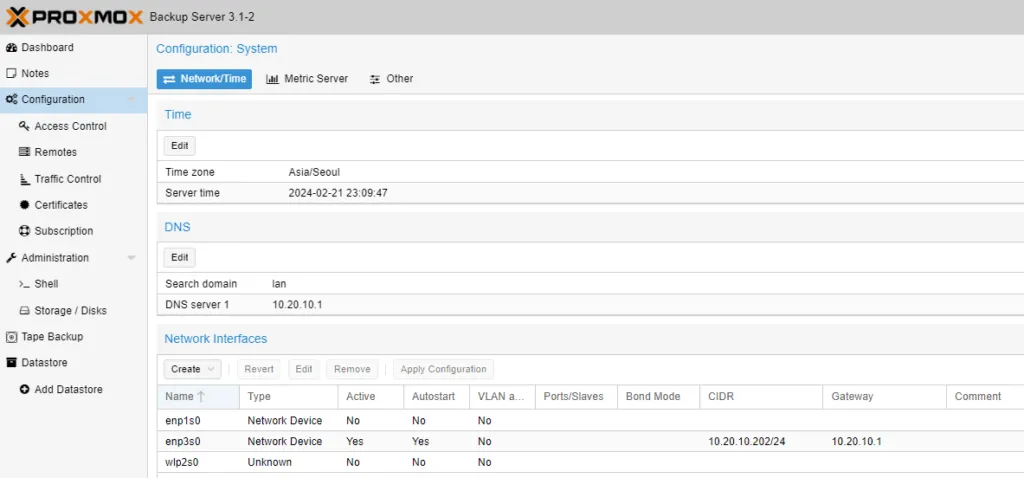Screen dimensions: 1024x478
Task: Select the Datastore entry
Action: tap(73, 363)
